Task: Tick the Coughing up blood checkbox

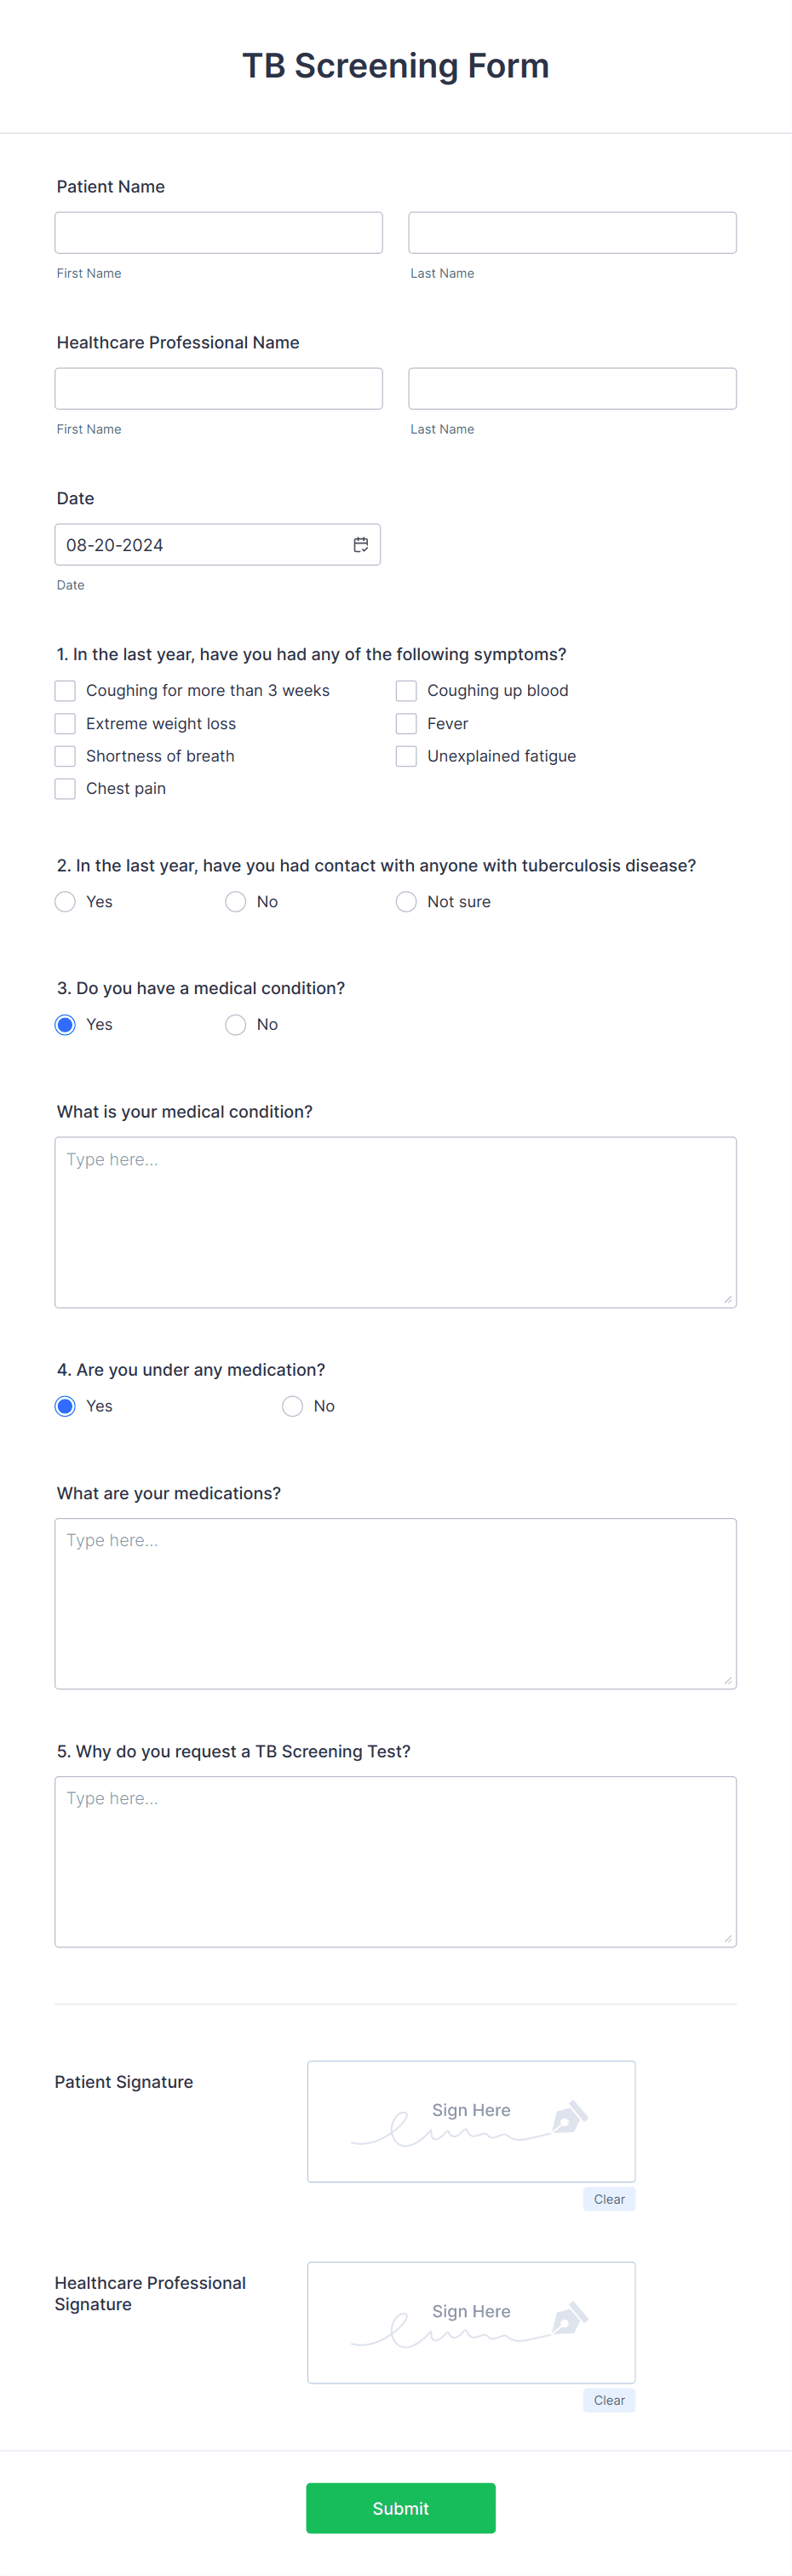Action: pos(406,690)
